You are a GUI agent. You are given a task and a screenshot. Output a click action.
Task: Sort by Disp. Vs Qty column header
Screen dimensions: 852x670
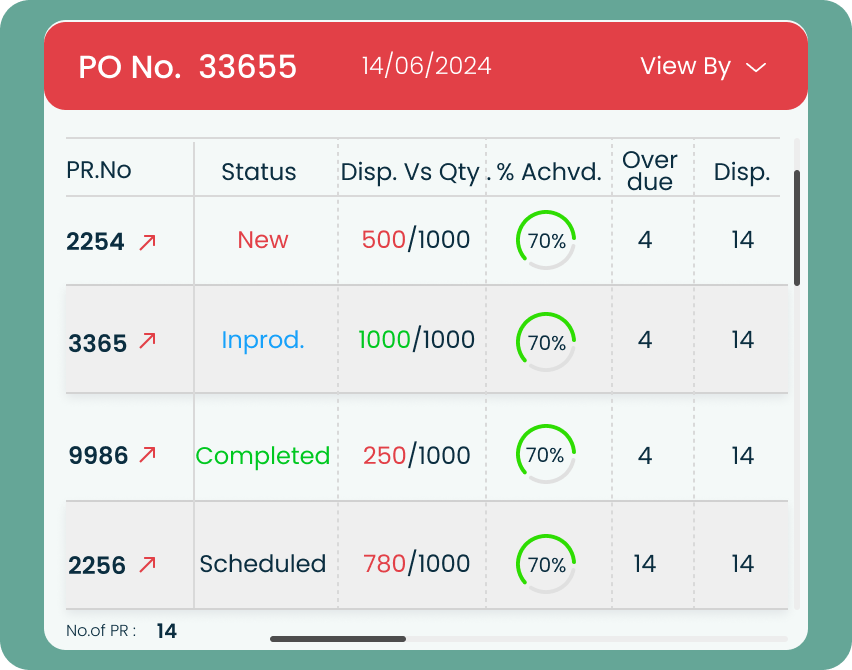coord(410,172)
